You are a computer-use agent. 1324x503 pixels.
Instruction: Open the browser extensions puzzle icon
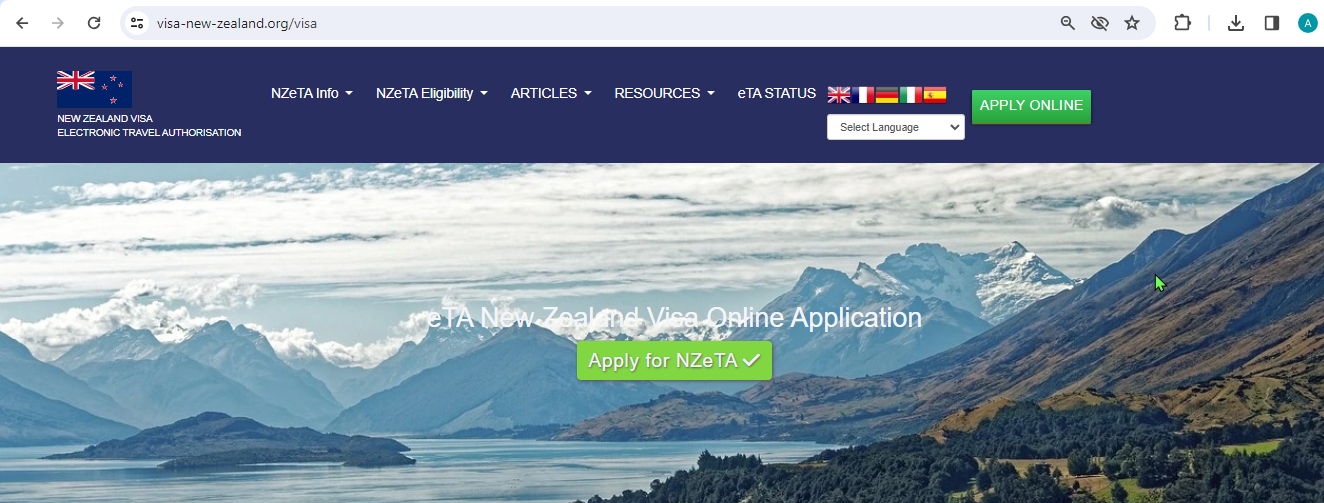(x=1182, y=23)
